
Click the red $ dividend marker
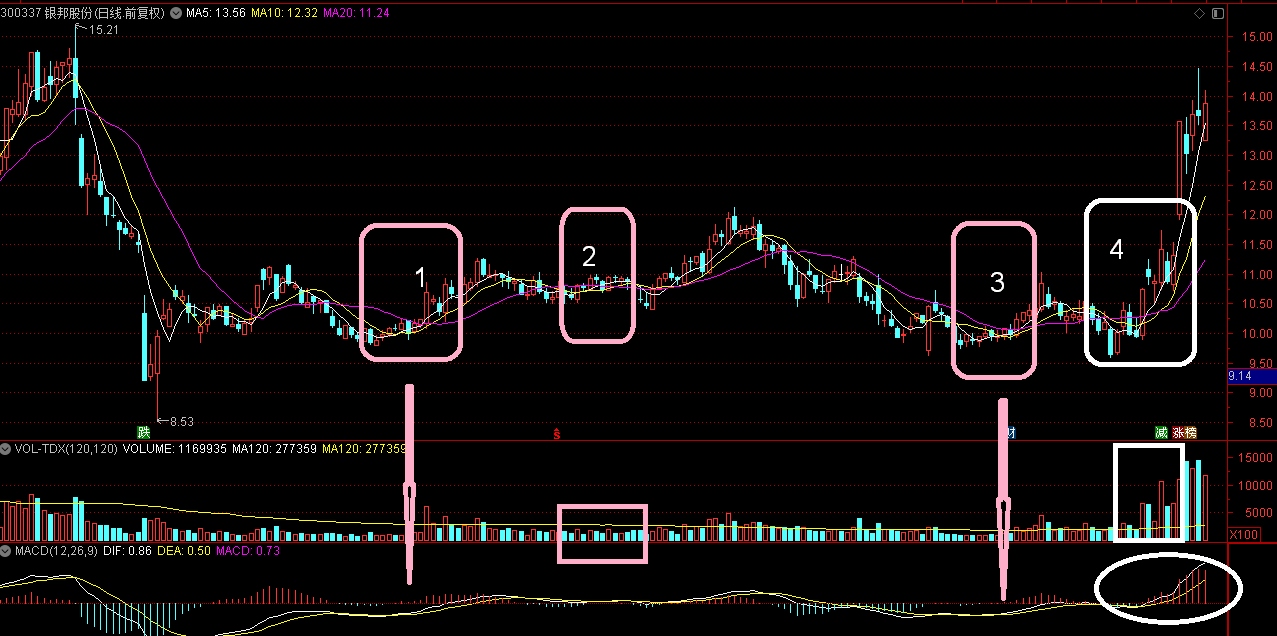point(557,433)
